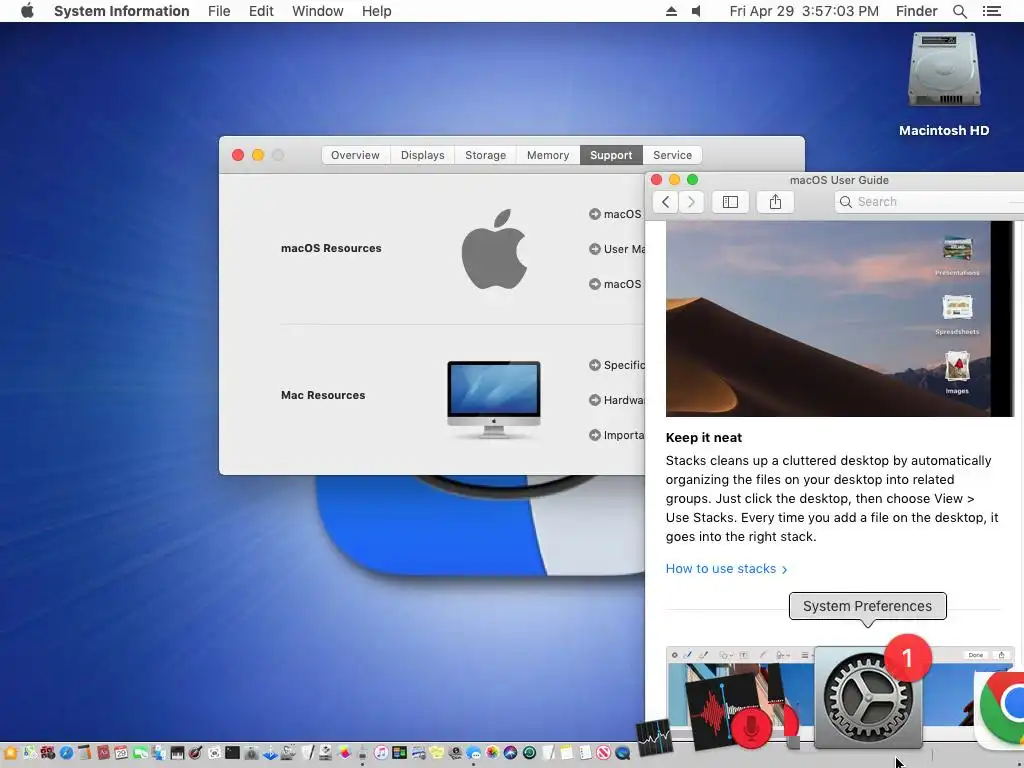Open the Edit menu

[261, 11]
